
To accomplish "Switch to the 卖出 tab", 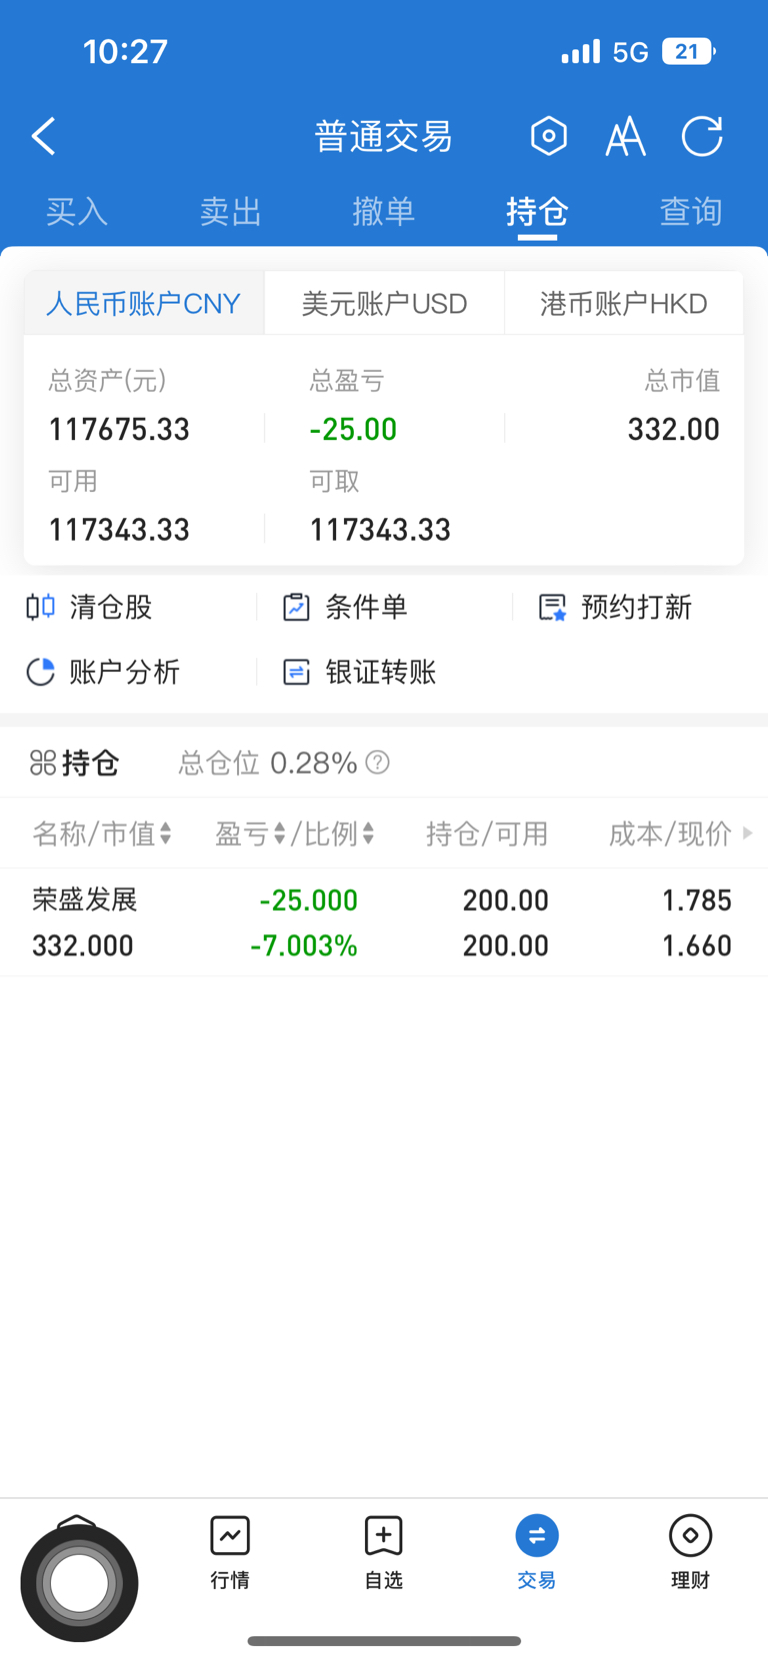I will [230, 211].
